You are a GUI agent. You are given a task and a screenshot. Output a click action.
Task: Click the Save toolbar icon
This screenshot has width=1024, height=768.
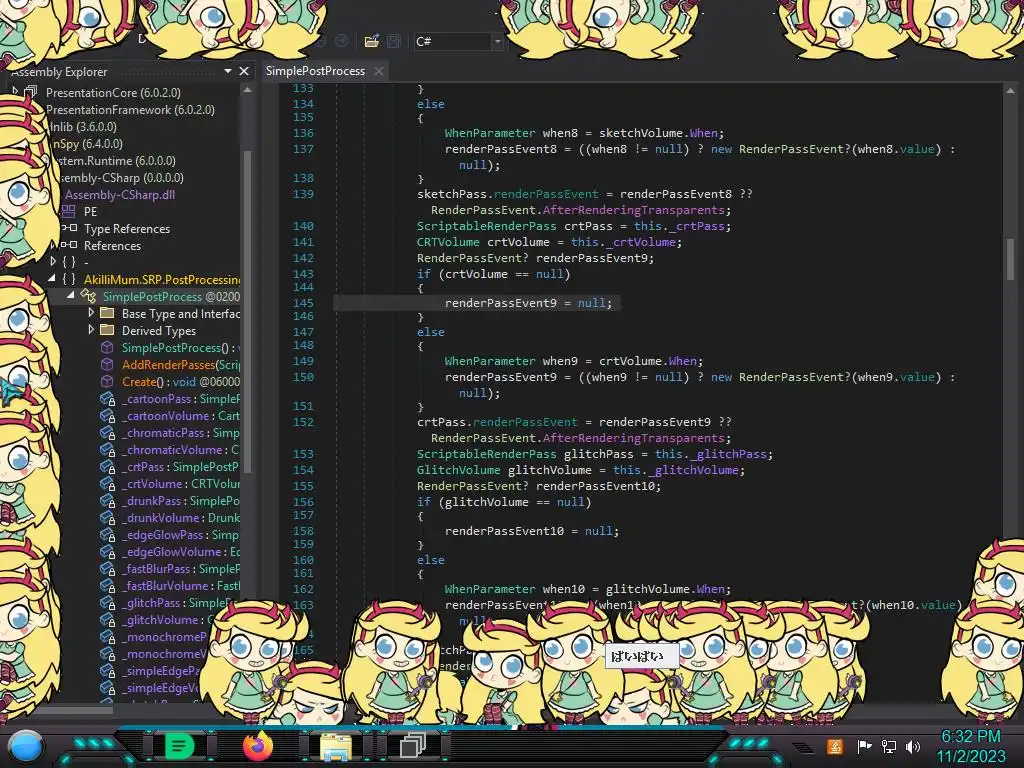[x=394, y=41]
